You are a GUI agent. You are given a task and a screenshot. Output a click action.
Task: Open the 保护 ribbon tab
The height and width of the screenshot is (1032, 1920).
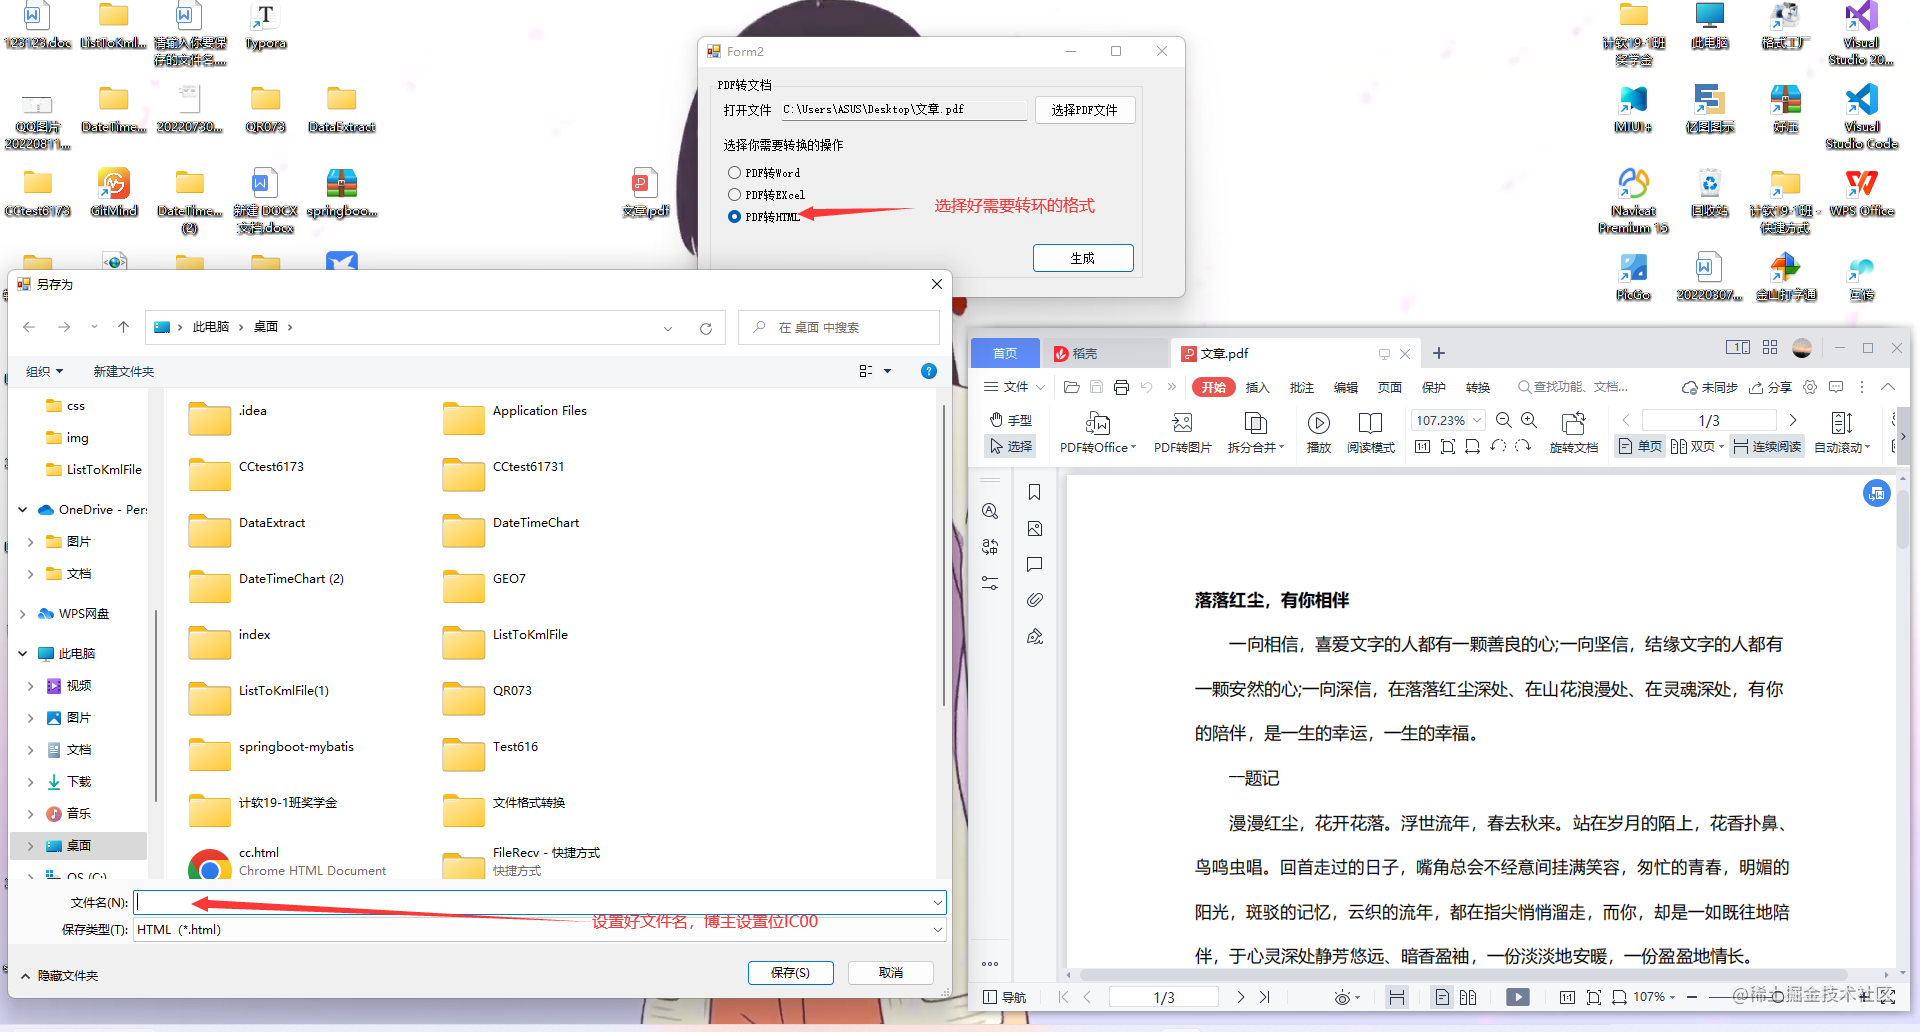1433,388
